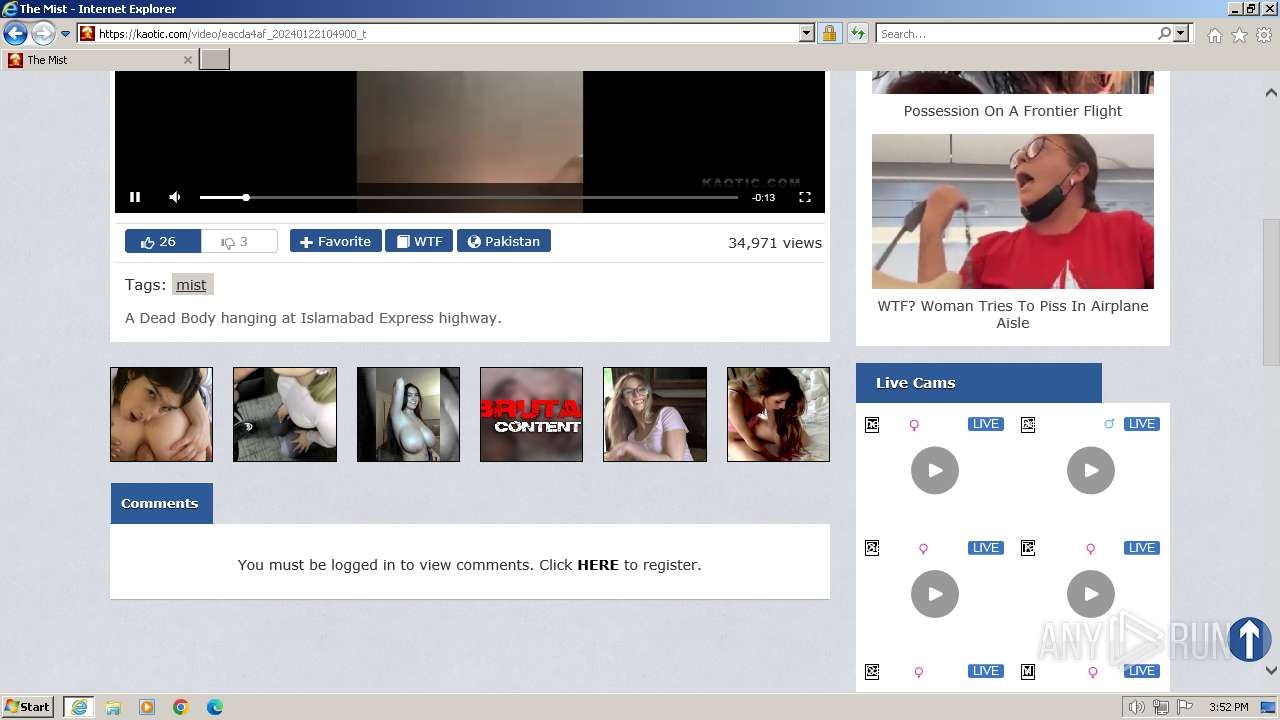The height and width of the screenshot is (720, 1280).
Task: Open the recent pages dropdown near Forward
Action: 66,34
